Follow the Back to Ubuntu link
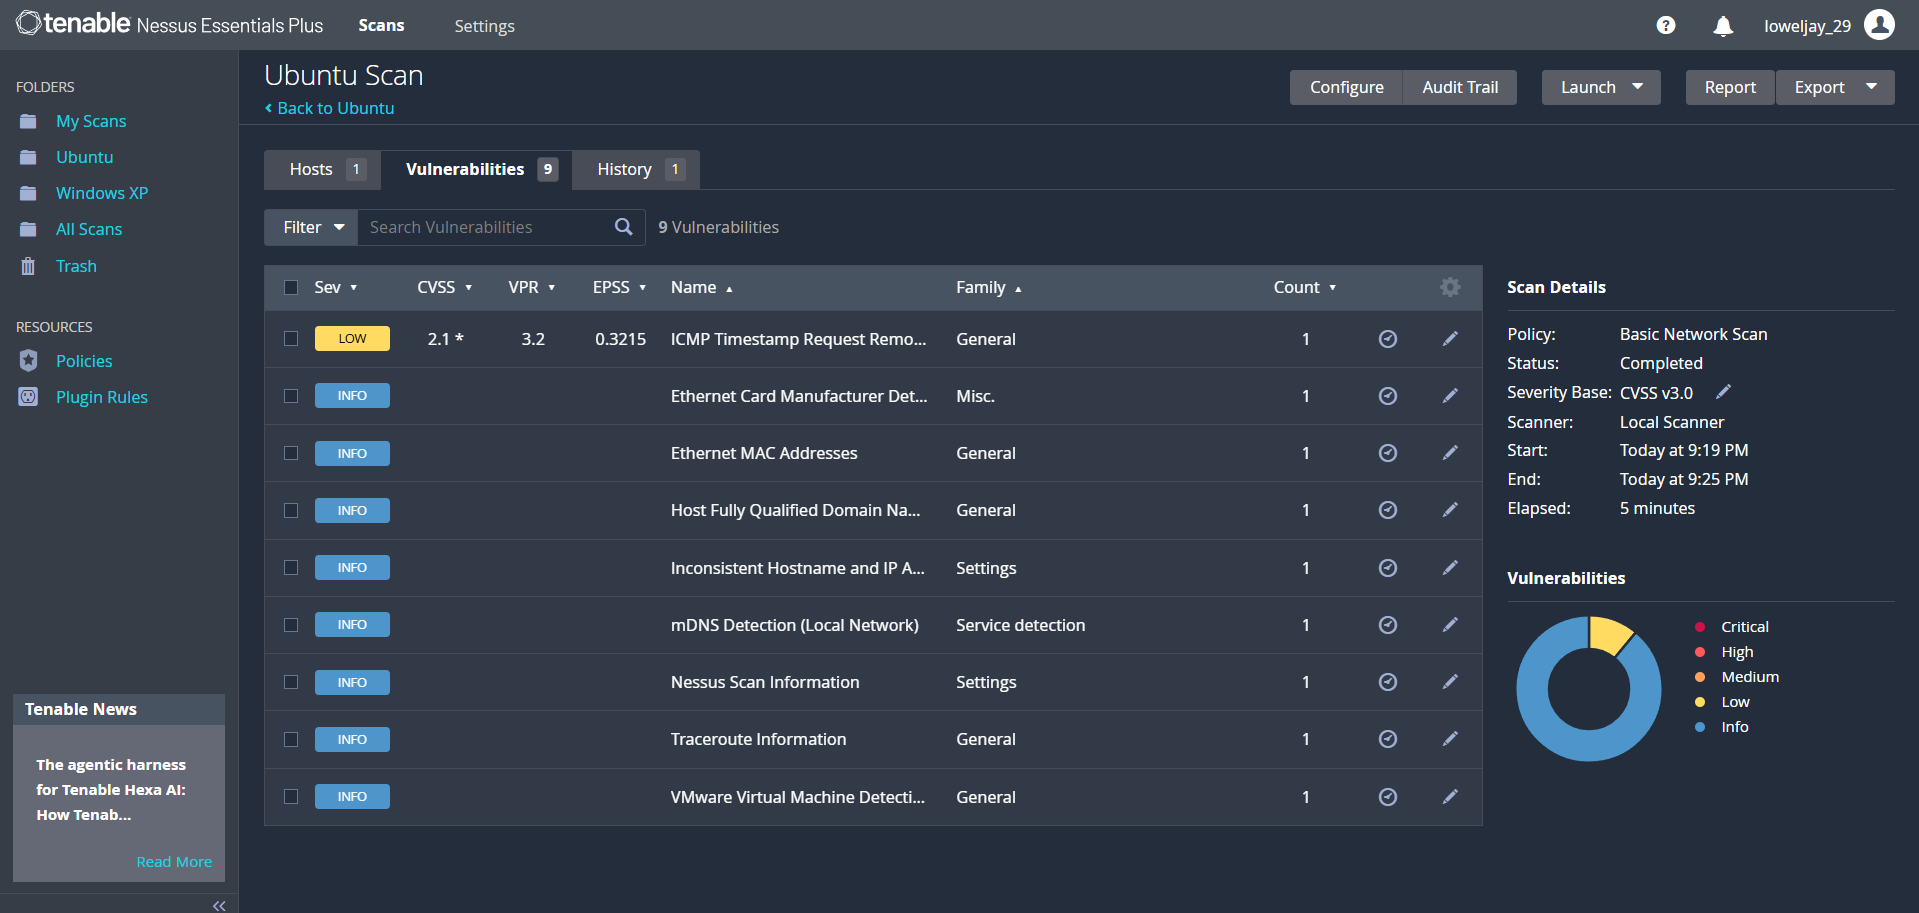 click(x=330, y=108)
